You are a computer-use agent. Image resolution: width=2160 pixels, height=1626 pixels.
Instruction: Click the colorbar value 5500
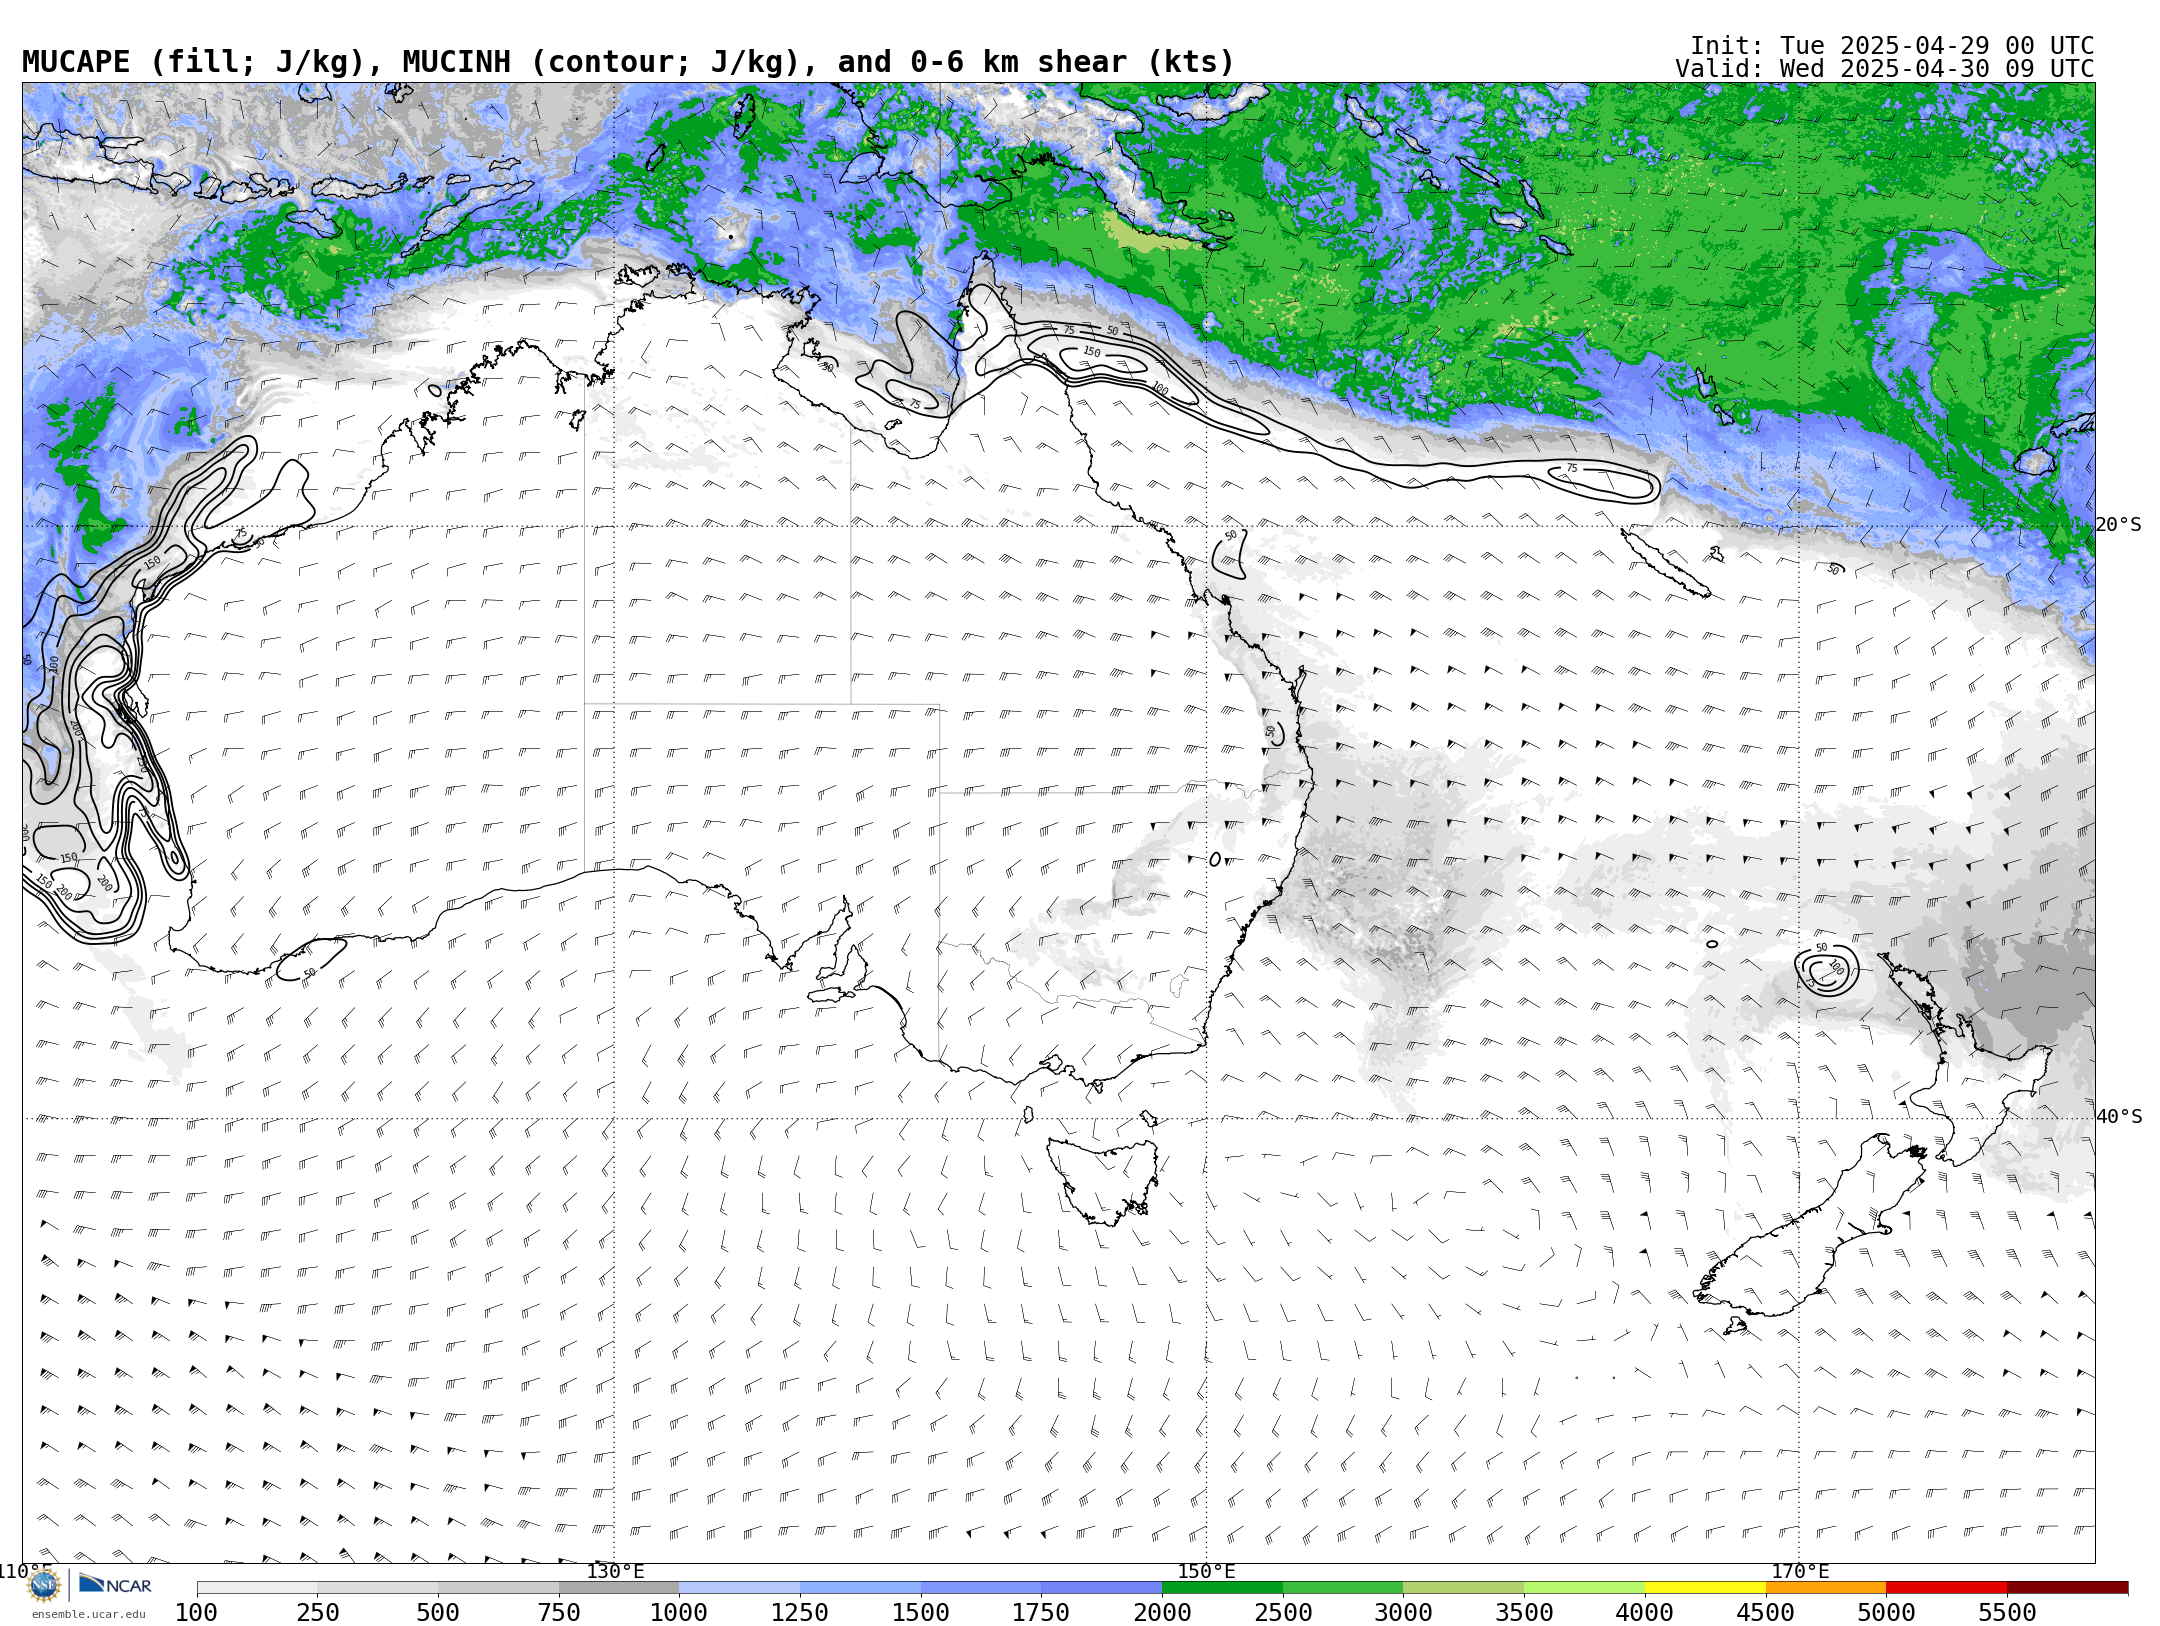click(x=2007, y=1612)
